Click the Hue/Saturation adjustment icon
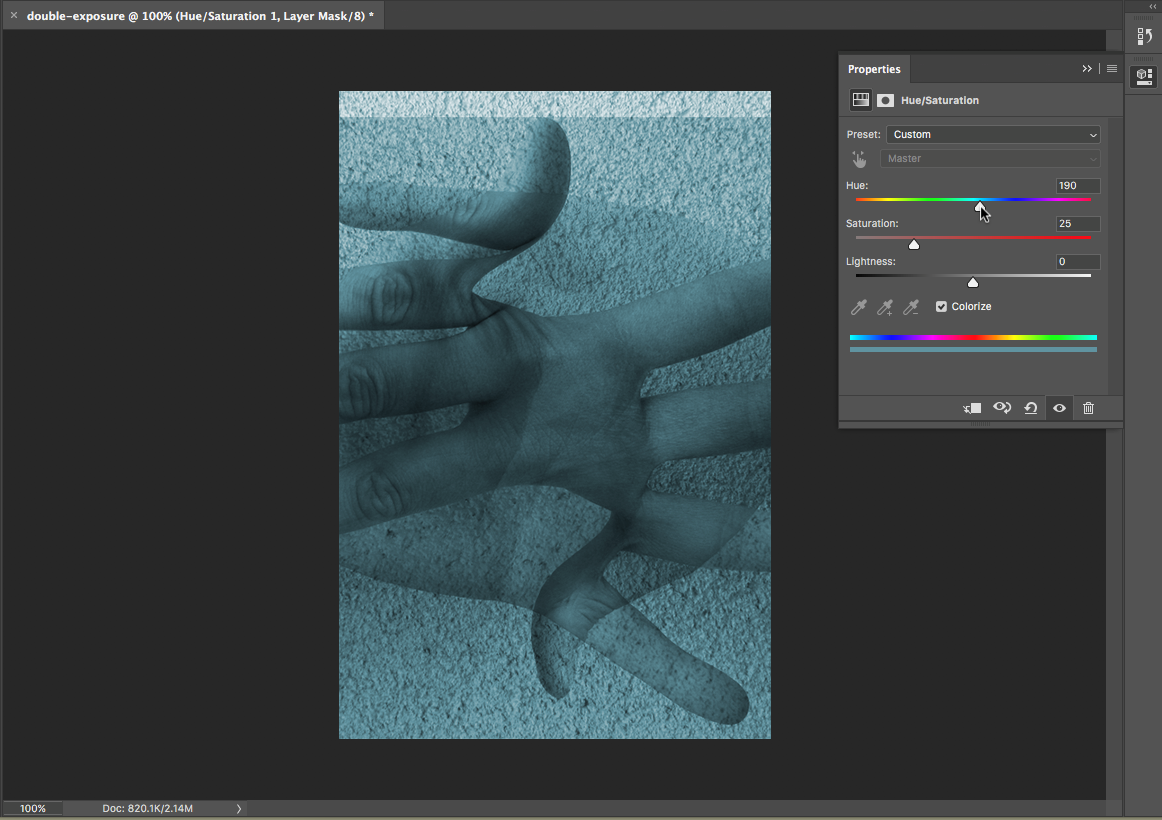Screen dimensions: 1162x820 860,100
